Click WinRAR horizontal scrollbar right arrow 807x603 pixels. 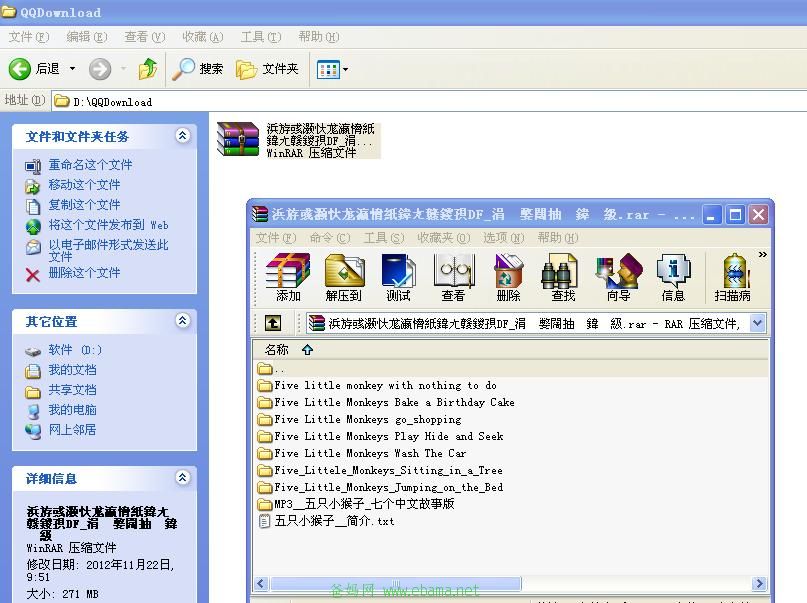(759, 583)
